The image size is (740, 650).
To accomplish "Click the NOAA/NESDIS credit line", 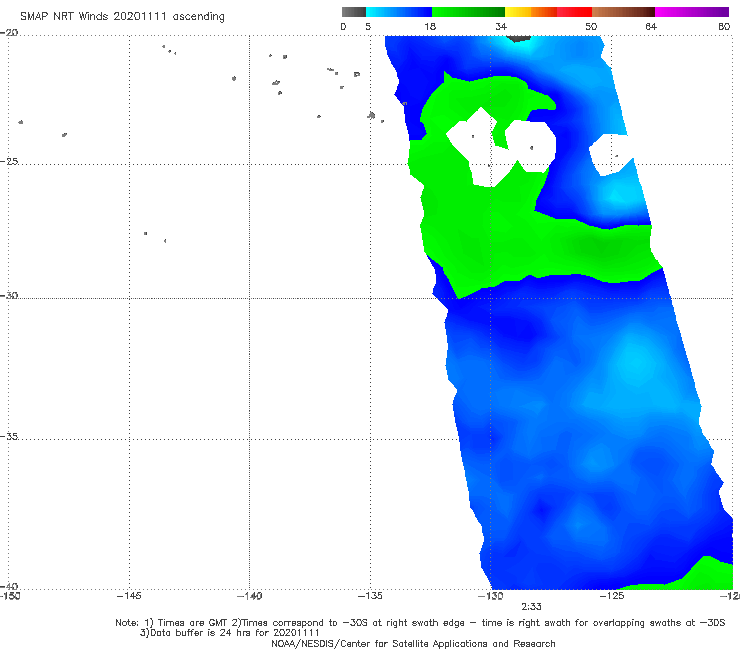I will [x=413, y=644].
